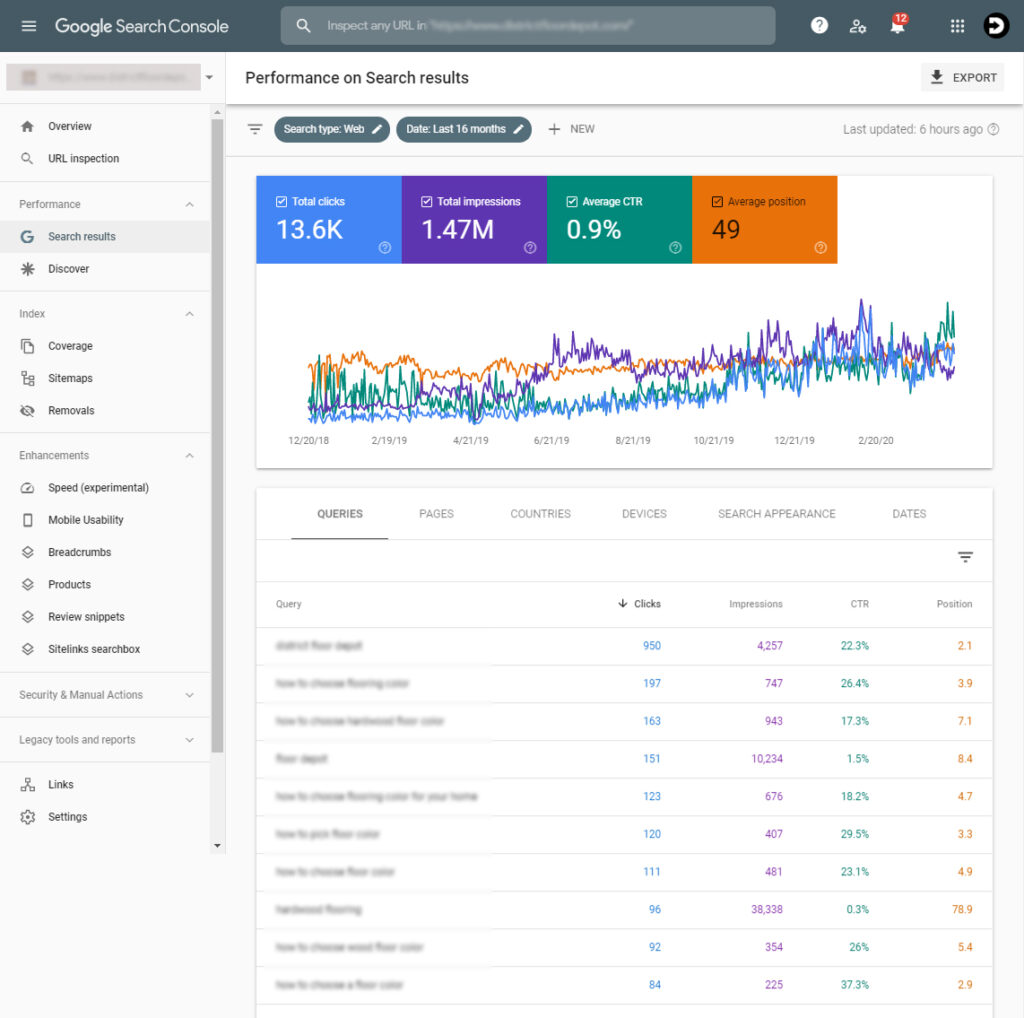
Task: Open the hamburger navigation menu
Action: tap(29, 26)
